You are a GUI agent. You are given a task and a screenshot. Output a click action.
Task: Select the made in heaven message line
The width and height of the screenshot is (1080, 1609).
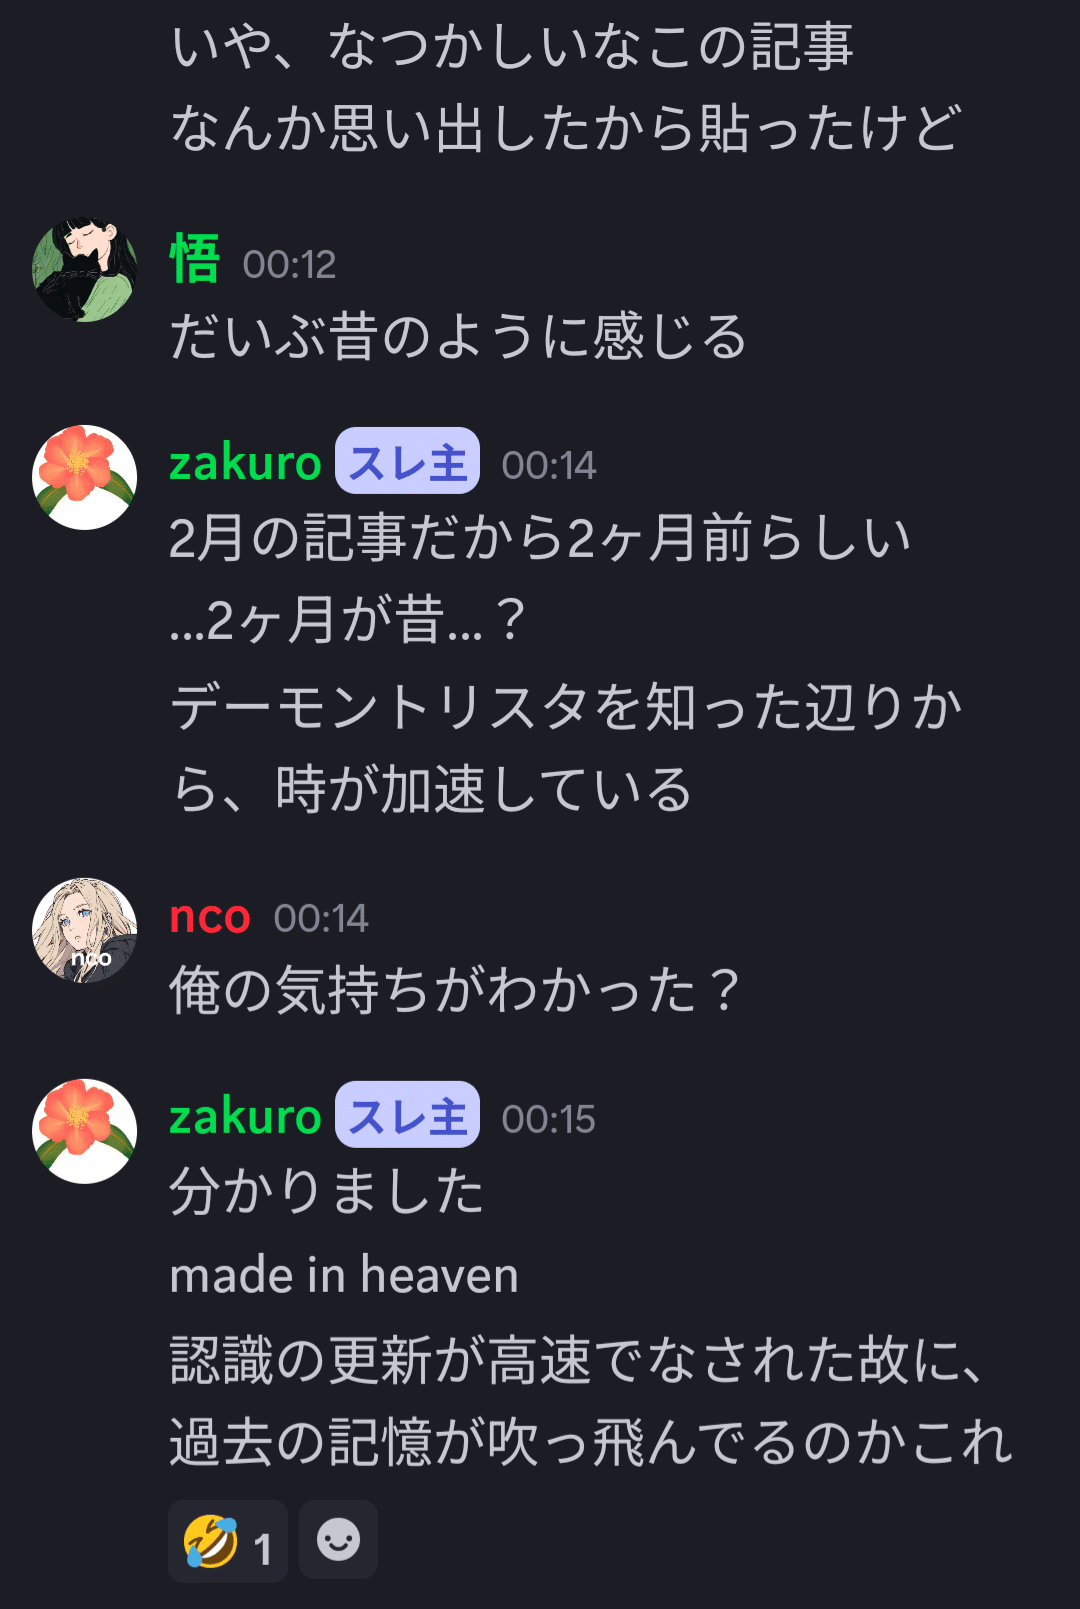pos(344,1275)
